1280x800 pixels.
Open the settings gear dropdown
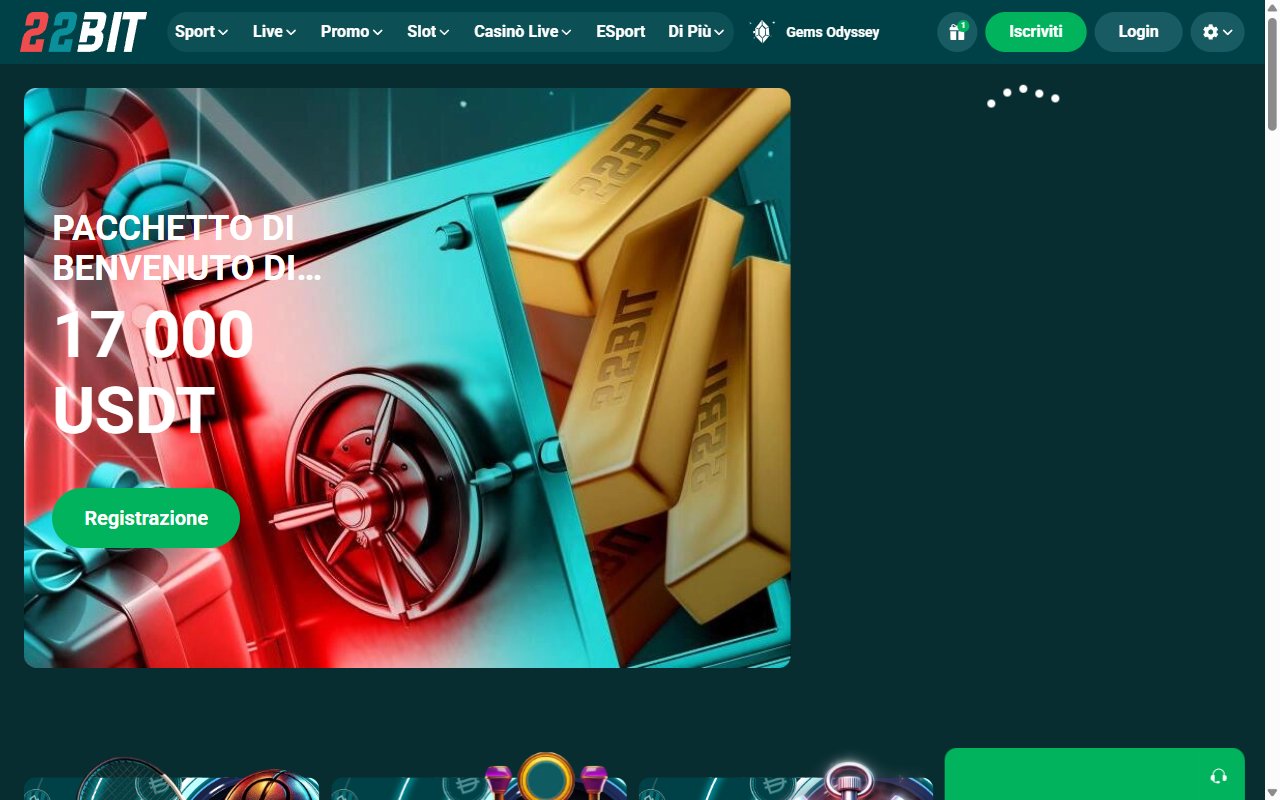point(1217,32)
